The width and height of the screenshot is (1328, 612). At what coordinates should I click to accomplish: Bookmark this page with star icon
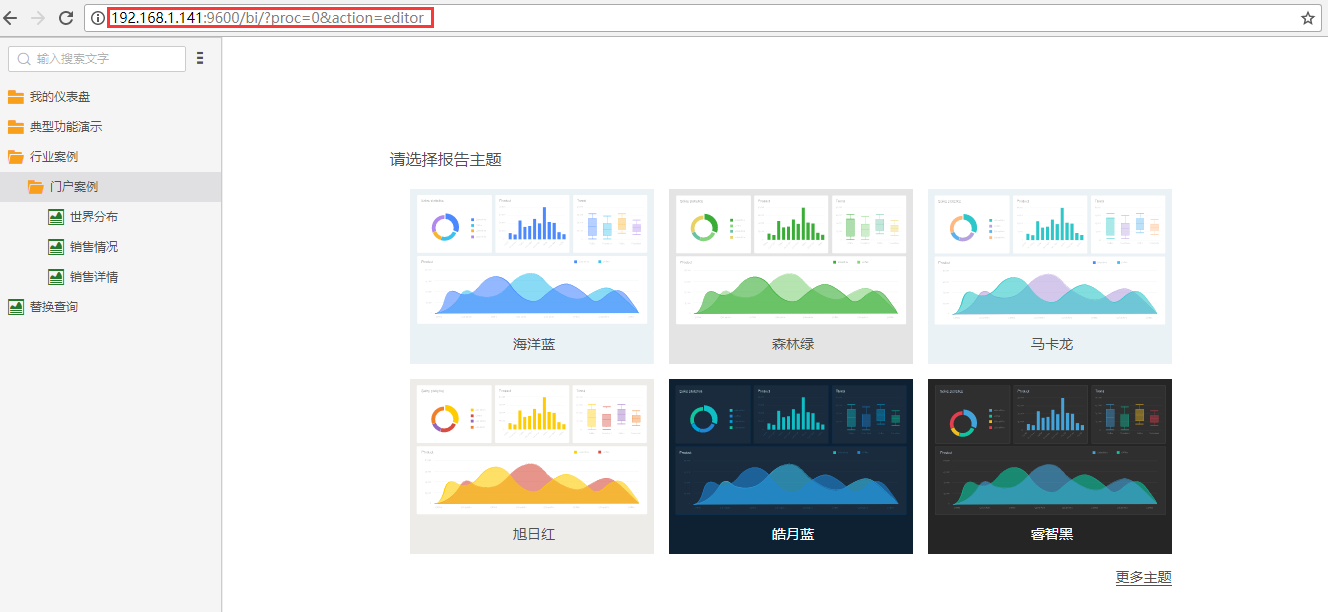pyautogui.click(x=1307, y=18)
